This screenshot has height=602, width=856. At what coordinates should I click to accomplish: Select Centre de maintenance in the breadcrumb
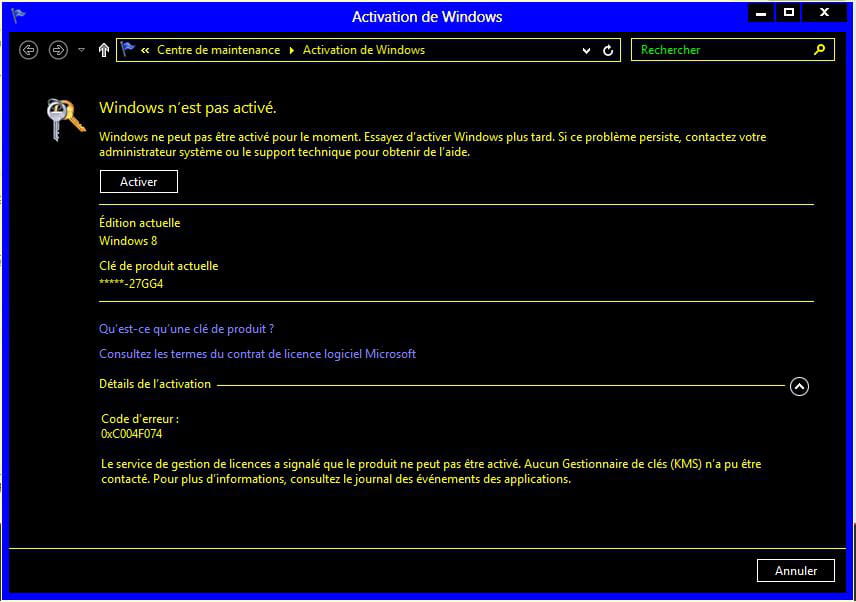pos(218,50)
